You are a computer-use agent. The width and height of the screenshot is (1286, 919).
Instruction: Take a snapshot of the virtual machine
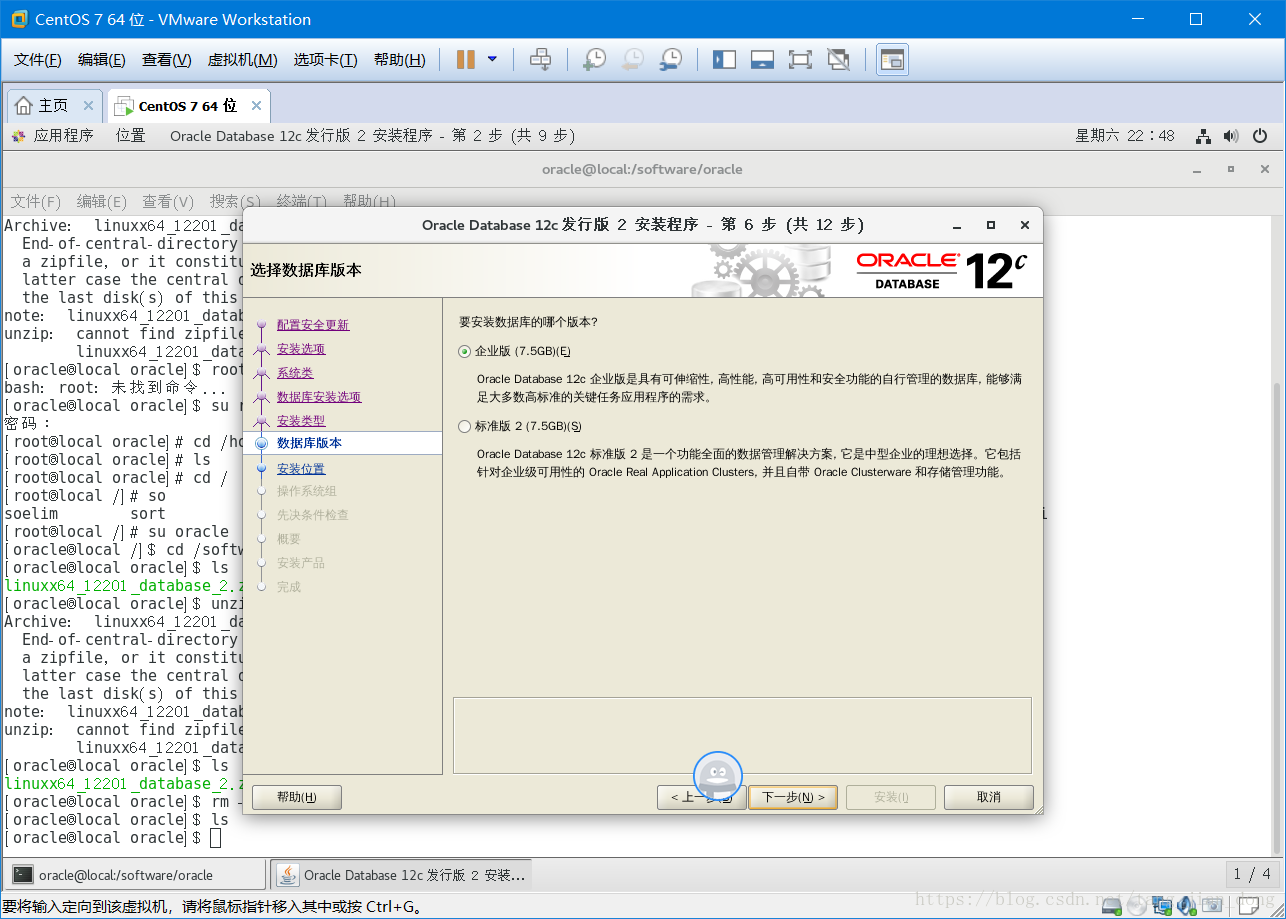[x=594, y=60]
